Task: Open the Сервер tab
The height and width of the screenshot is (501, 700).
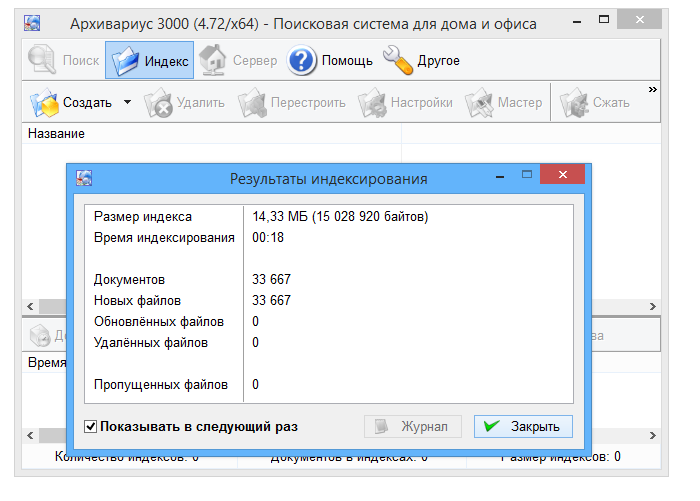Action: (238, 60)
